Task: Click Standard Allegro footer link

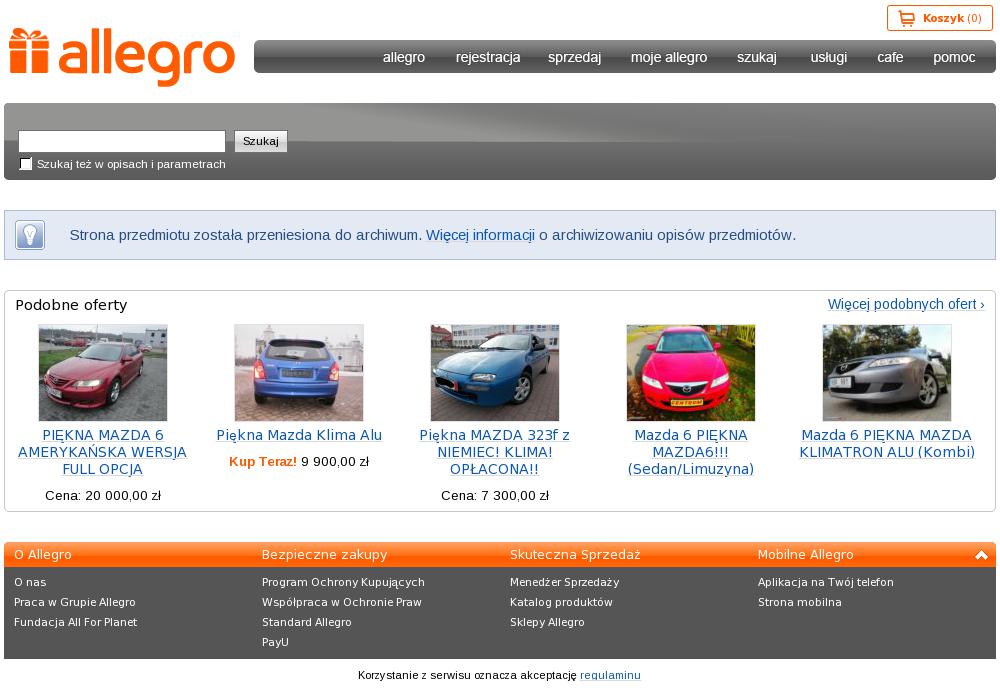Action: click(307, 622)
